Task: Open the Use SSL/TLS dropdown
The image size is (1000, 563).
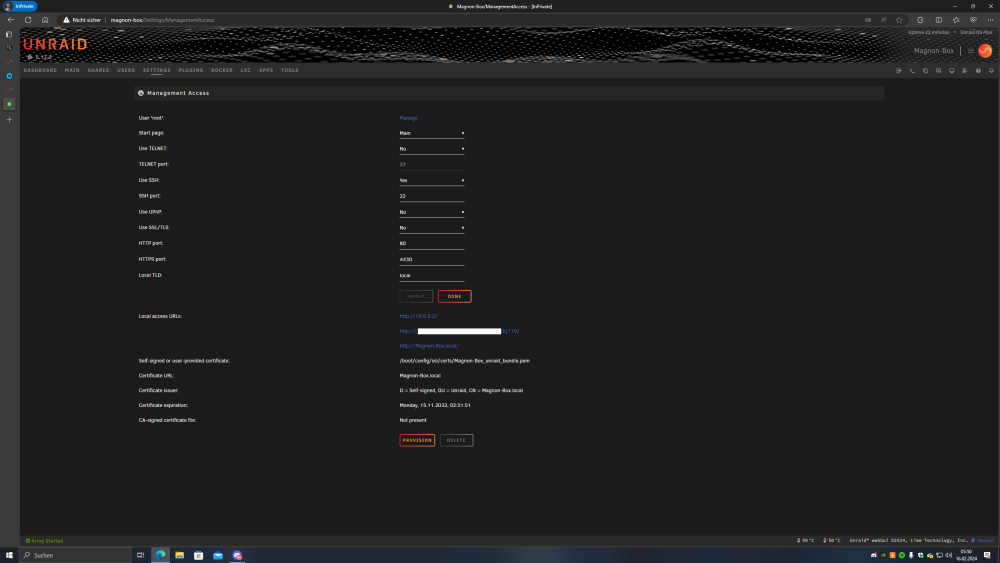Action: tap(432, 228)
